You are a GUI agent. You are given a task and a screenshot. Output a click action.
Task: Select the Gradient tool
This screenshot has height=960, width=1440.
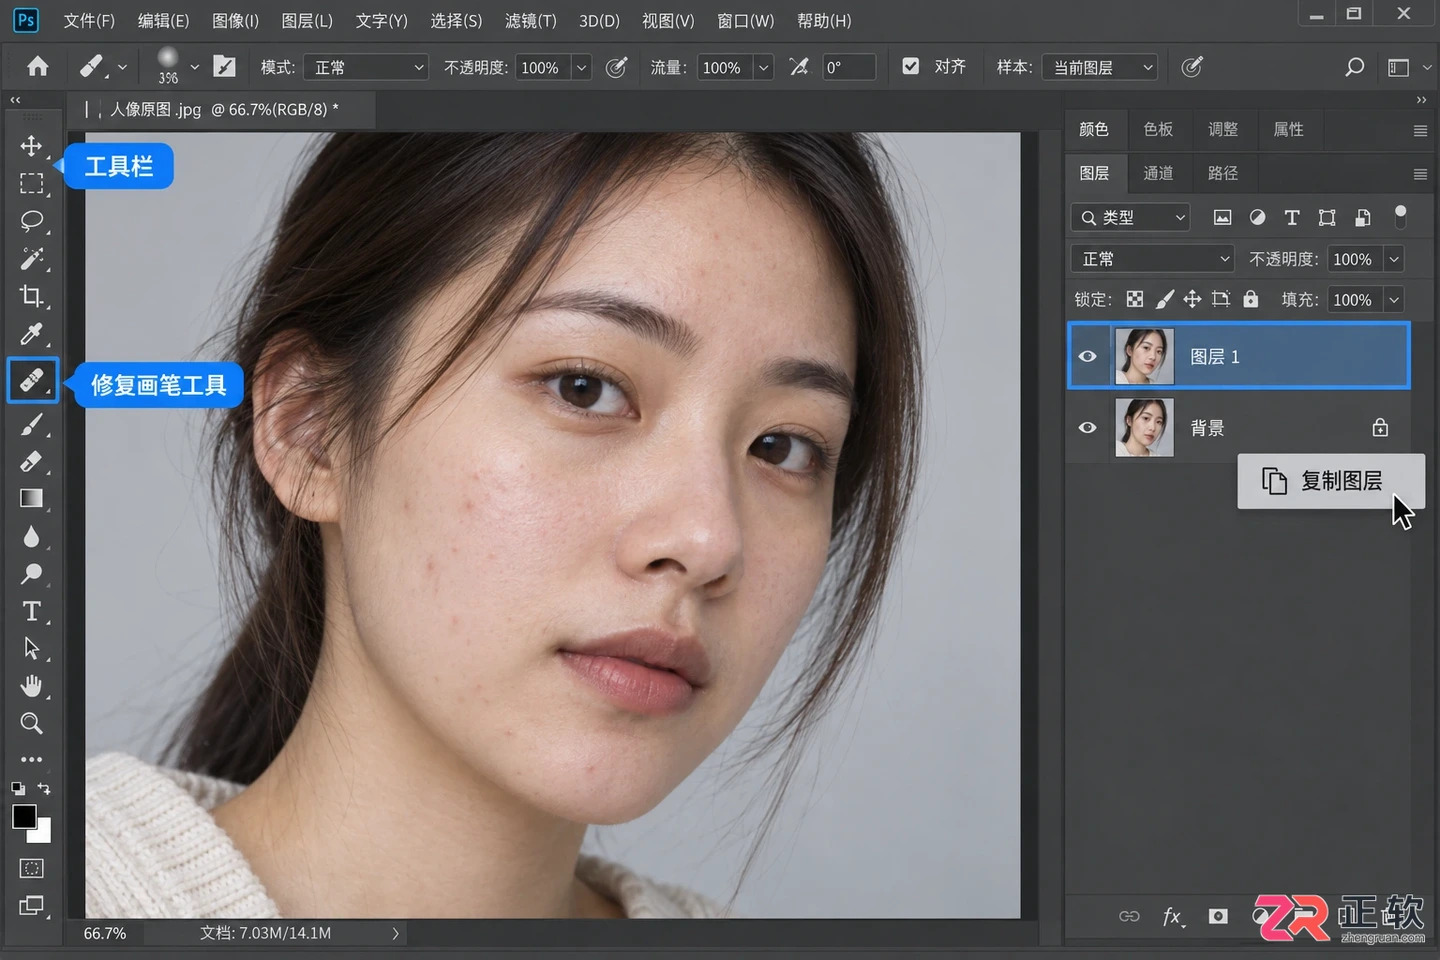point(31,498)
